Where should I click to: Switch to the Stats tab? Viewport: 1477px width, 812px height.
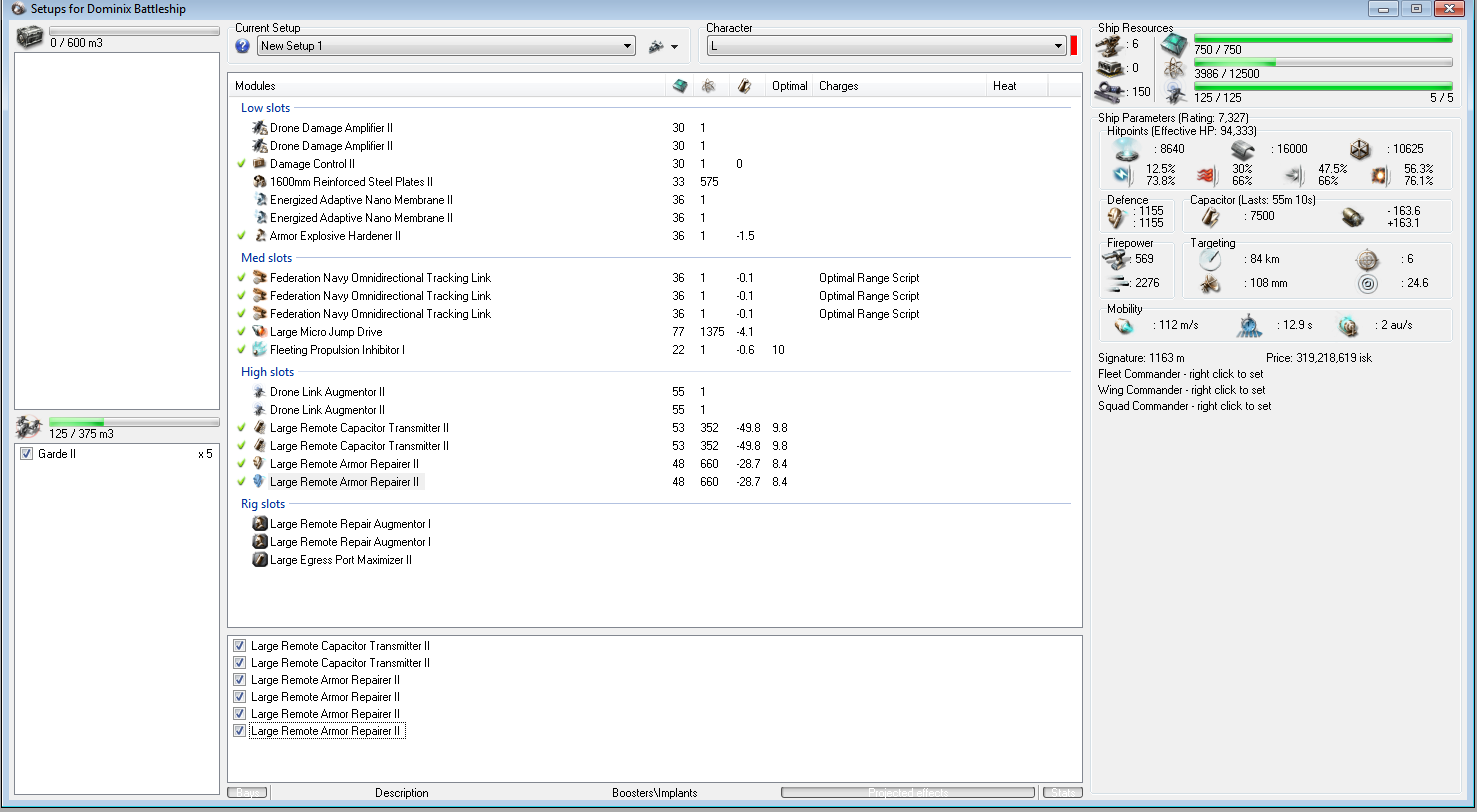click(1062, 793)
